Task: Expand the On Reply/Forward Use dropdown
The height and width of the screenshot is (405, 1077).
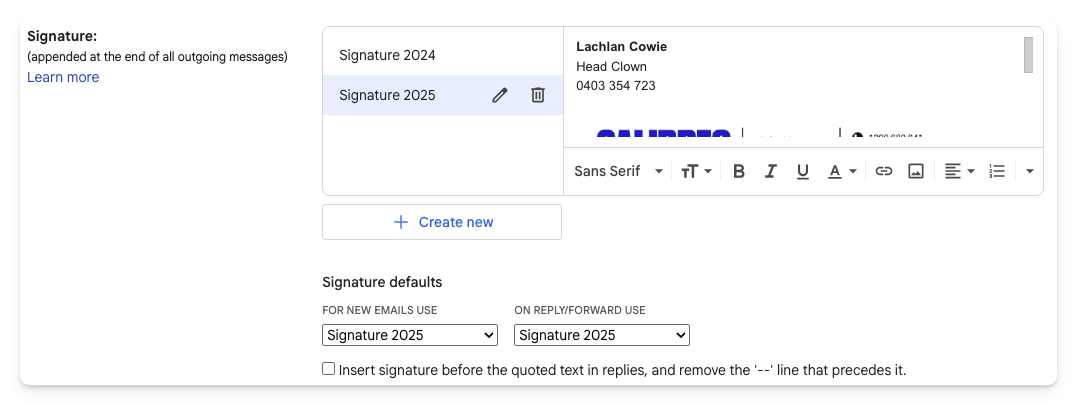Action: (602, 335)
